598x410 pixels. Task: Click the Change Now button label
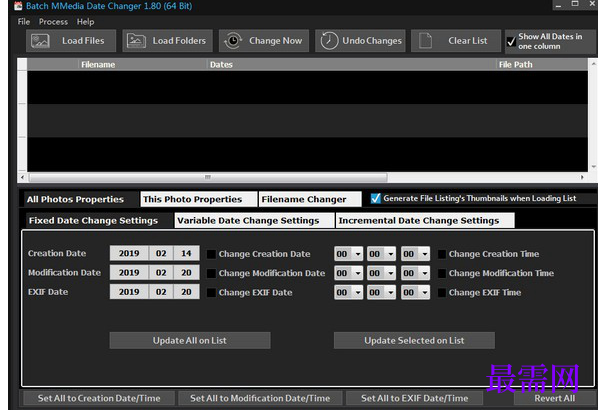click(275, 41)
